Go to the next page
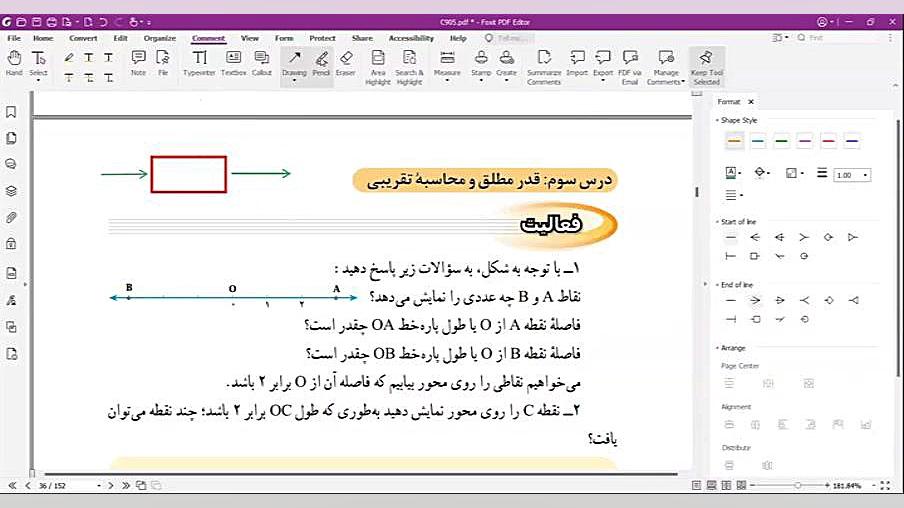Viewport: 904px width, 508px height. 111,486
